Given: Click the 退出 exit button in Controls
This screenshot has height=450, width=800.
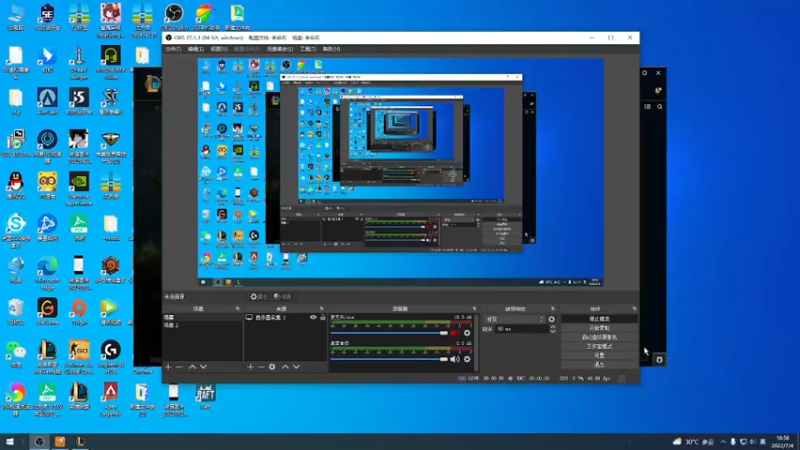Looking at the screenshot, I should point(599,364).
